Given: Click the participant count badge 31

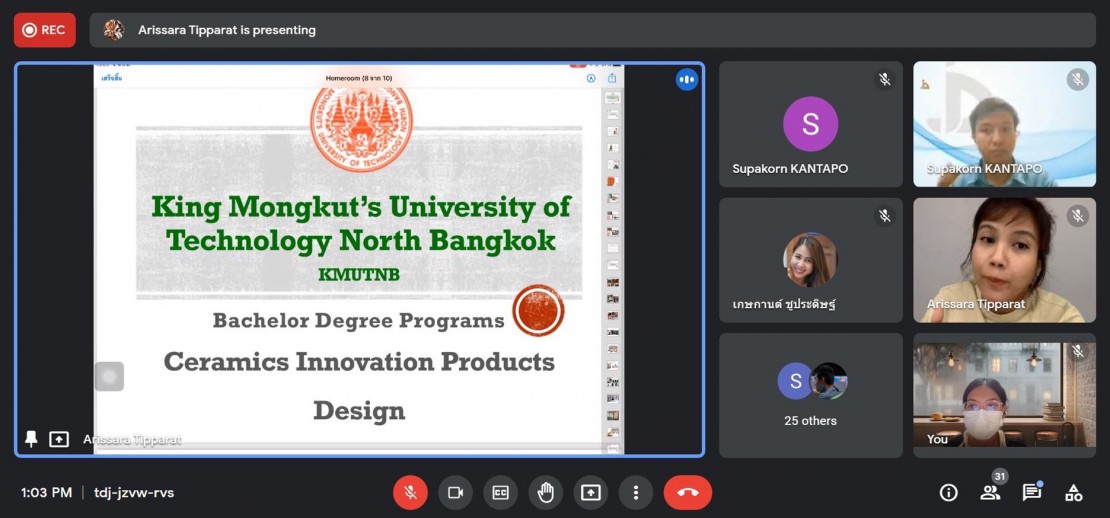Looking at the screenshot, I should coord(1000,476).
